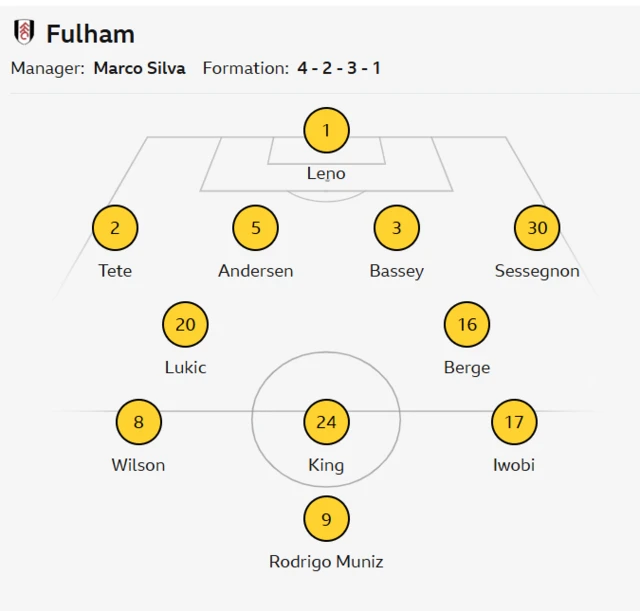The image size is (640, 611).
Task: Click manager name Marco Silva
Action: coord(139,69)
